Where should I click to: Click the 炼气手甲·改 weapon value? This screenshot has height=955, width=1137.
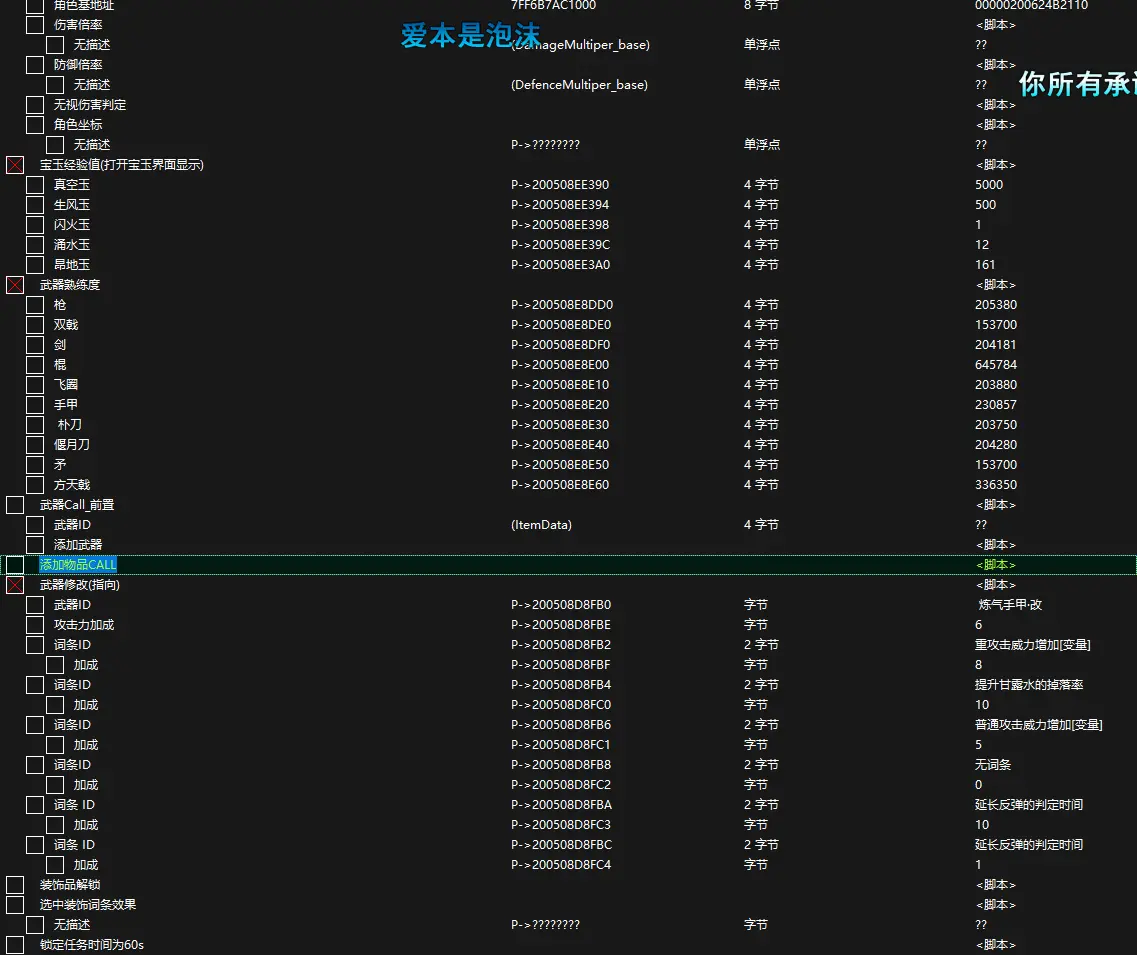click(1010, 605)
